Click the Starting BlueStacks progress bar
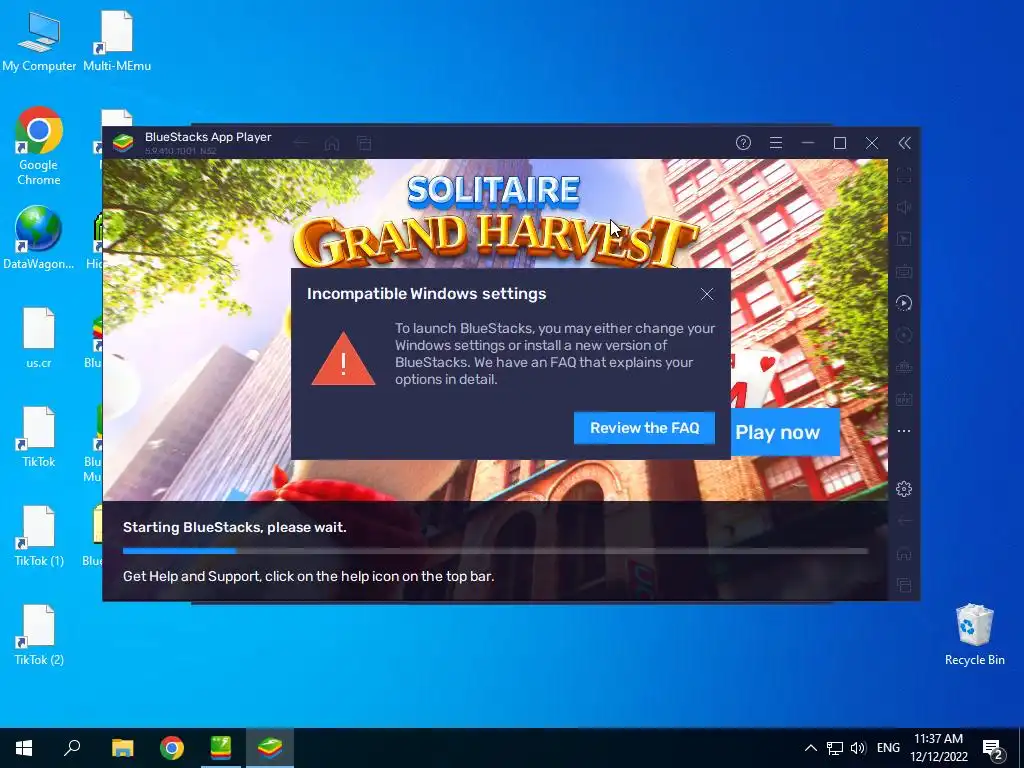 (496, 551)
